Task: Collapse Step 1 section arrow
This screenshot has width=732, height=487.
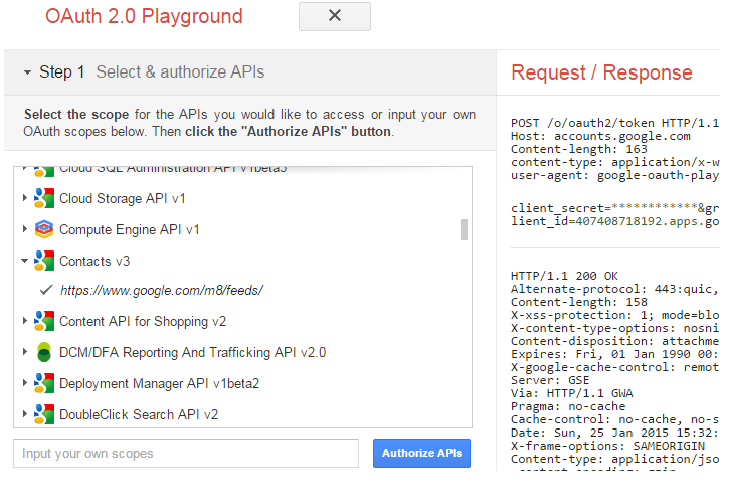Action: (26, 73)
